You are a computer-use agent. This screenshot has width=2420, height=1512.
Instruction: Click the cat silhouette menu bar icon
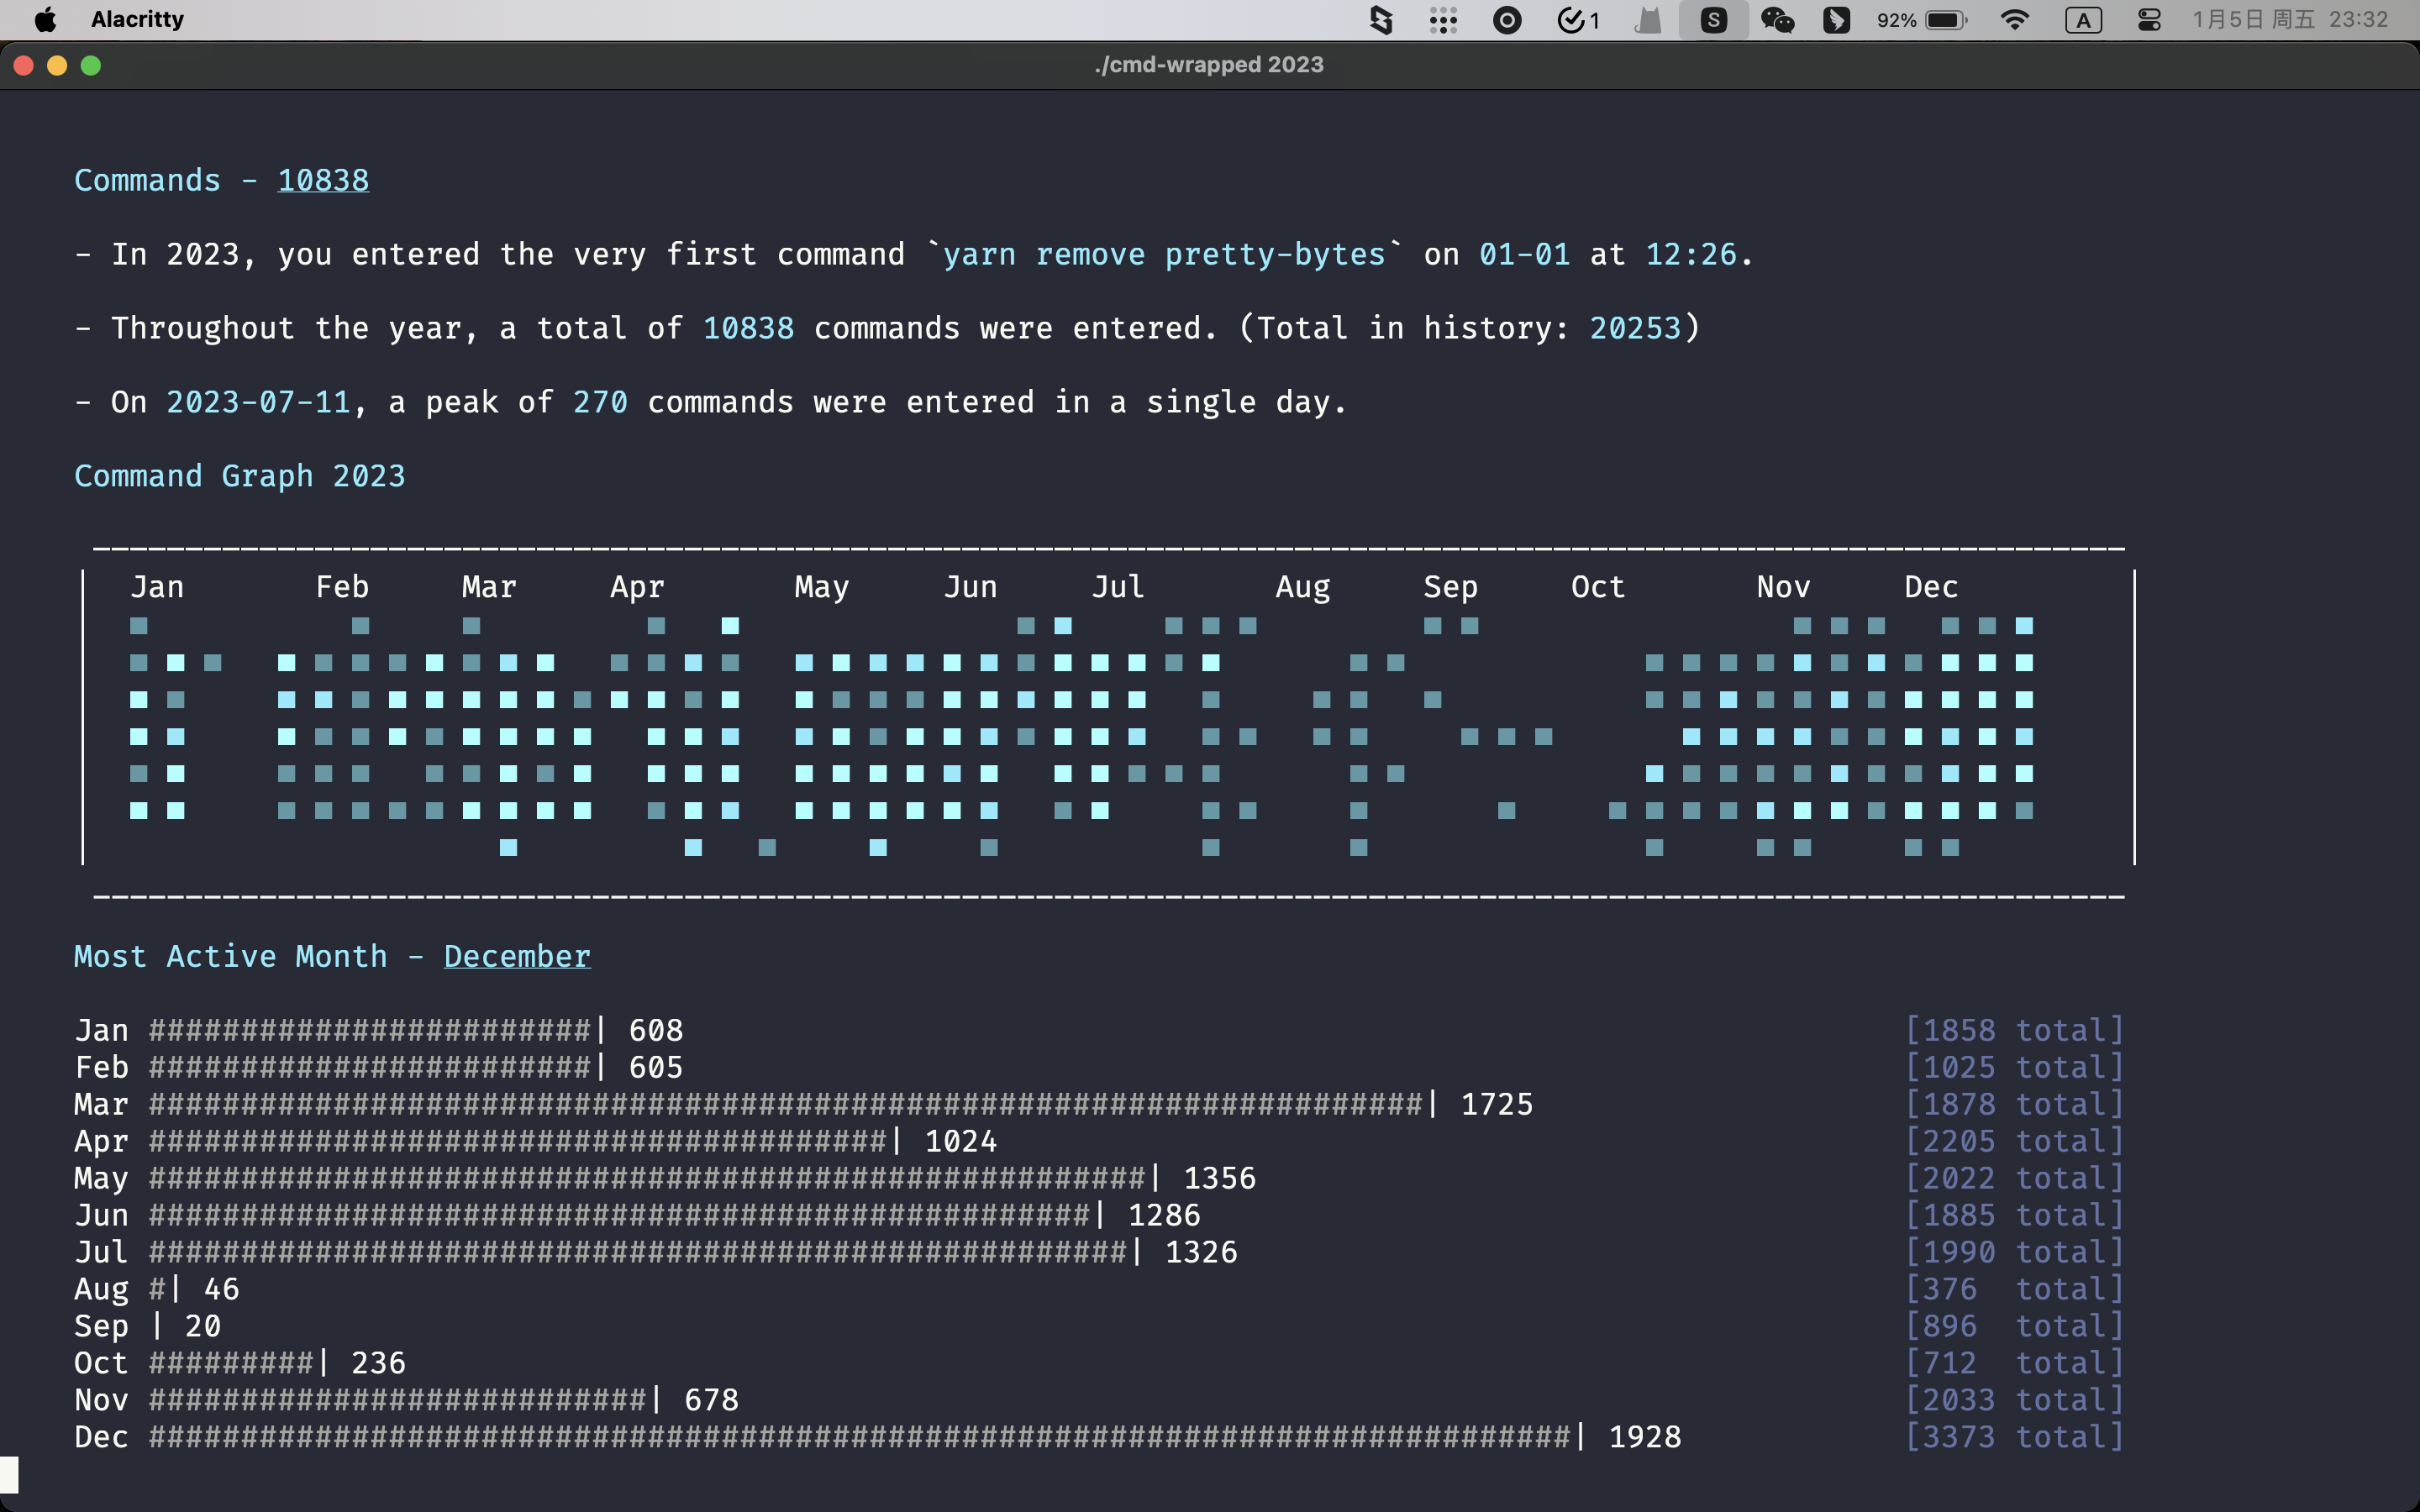tap(1648, 20)
